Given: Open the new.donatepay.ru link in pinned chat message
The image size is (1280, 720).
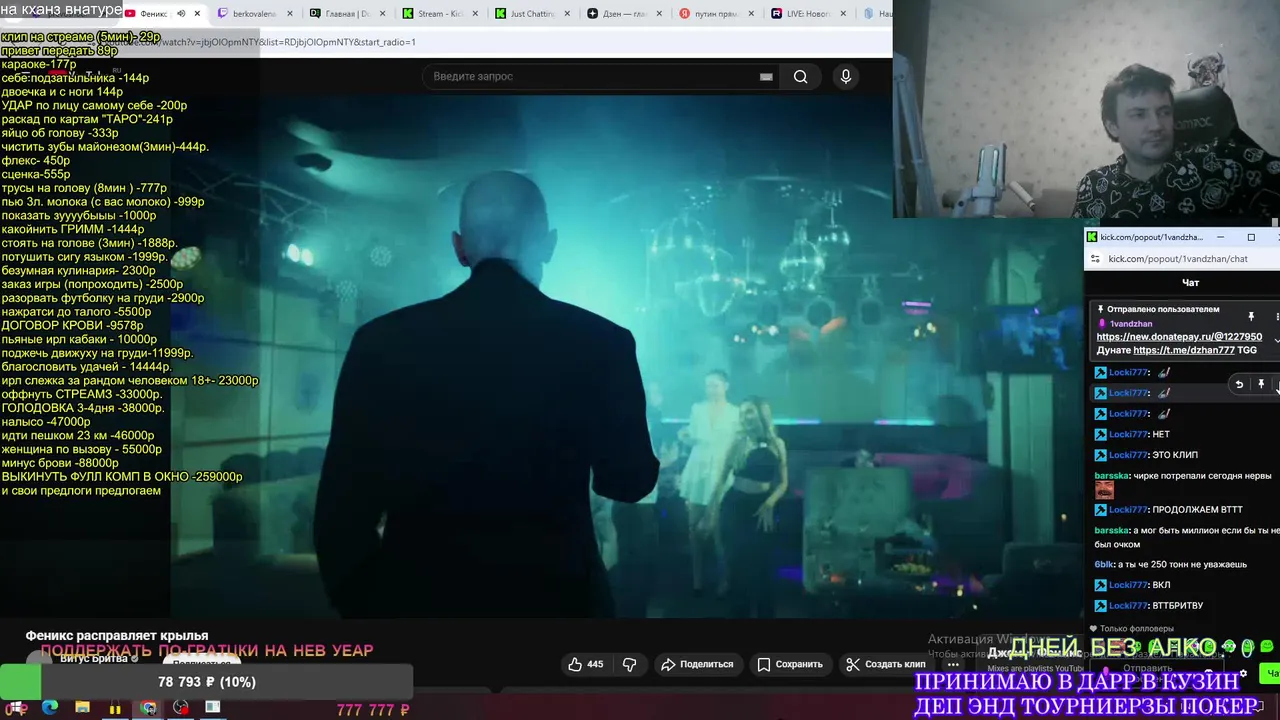Looking at the screenshot, I should (x=1179, y=337).
